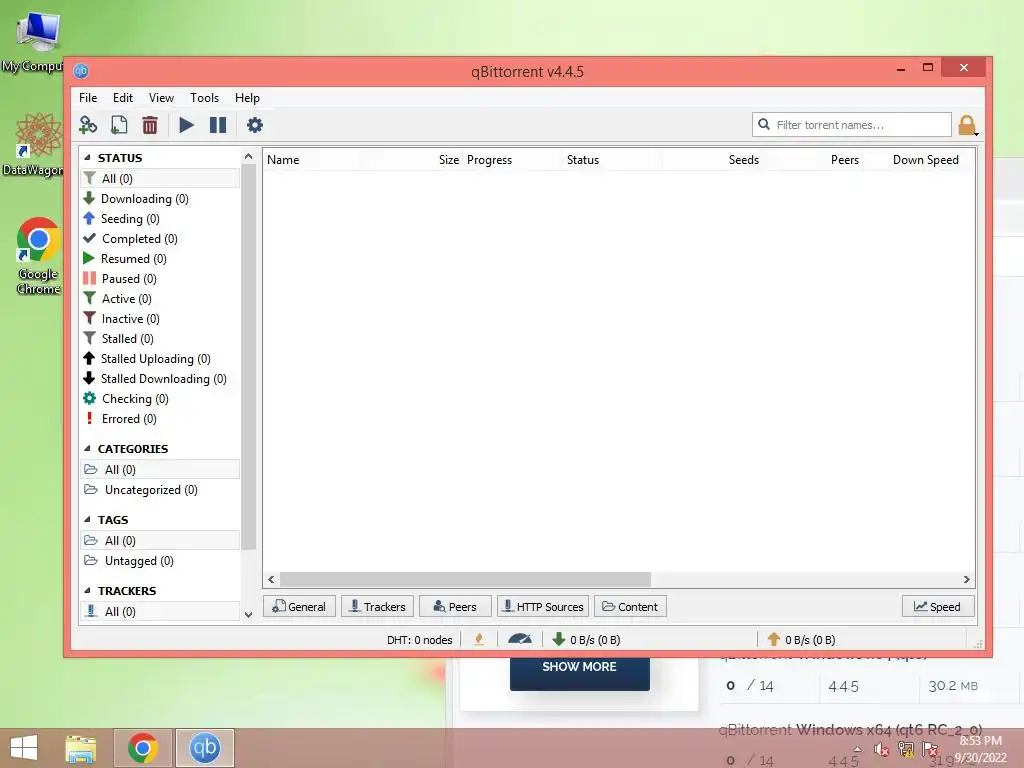
Task: Open the File menu
Action: pyautogui.click(x=88, y=97)
